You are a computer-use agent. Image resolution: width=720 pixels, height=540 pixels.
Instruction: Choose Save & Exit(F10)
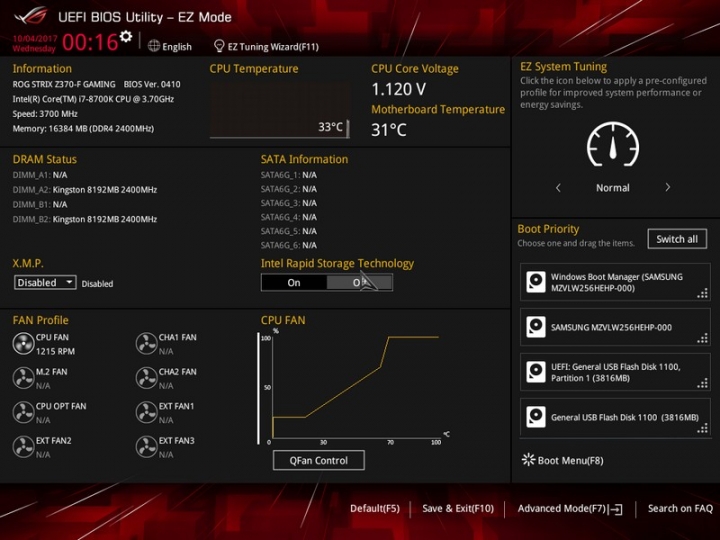[458, 508]
